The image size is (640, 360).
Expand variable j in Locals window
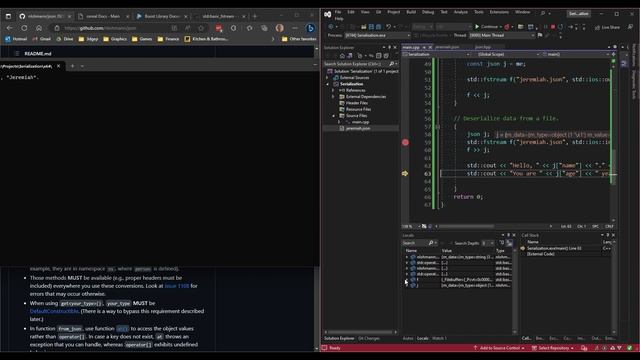pos(407,285)
